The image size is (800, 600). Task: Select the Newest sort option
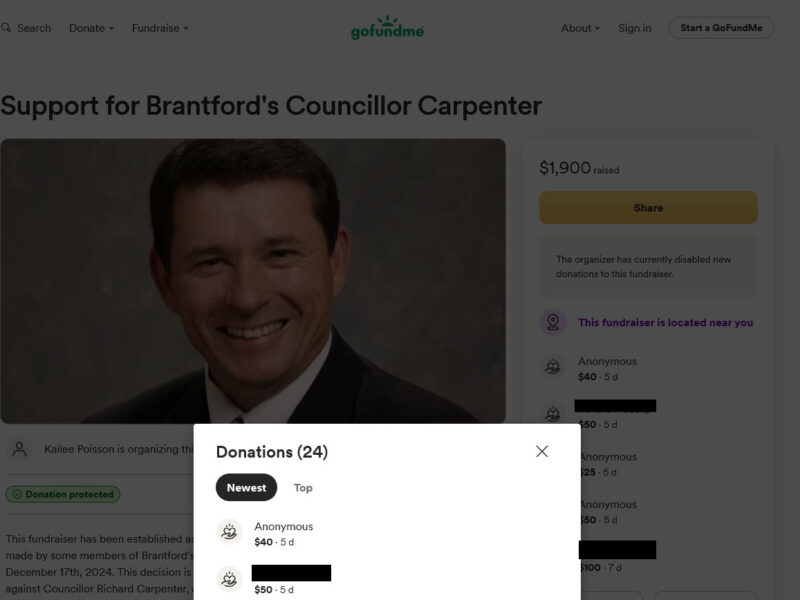point(246,487)
